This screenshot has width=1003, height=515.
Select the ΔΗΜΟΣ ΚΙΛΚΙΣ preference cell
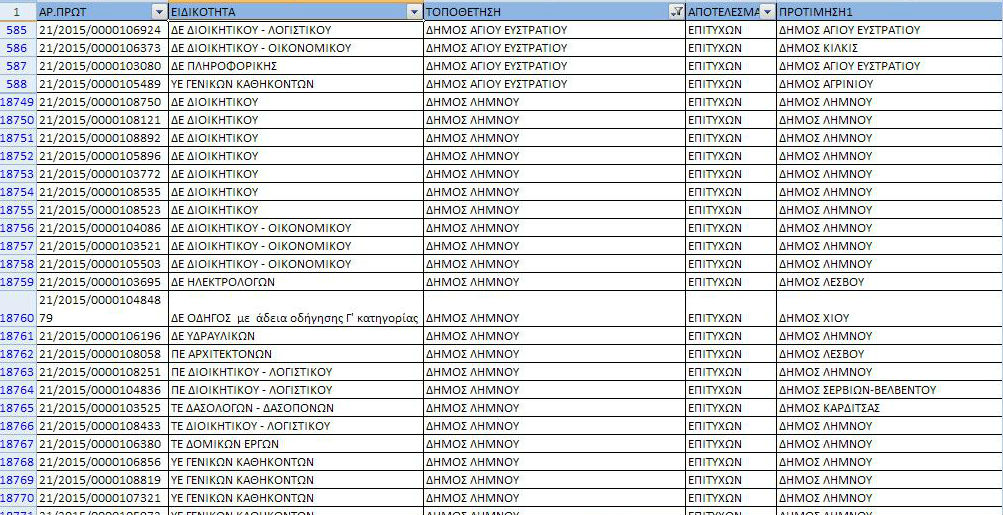pyautogui.click(x=888, y=48)
